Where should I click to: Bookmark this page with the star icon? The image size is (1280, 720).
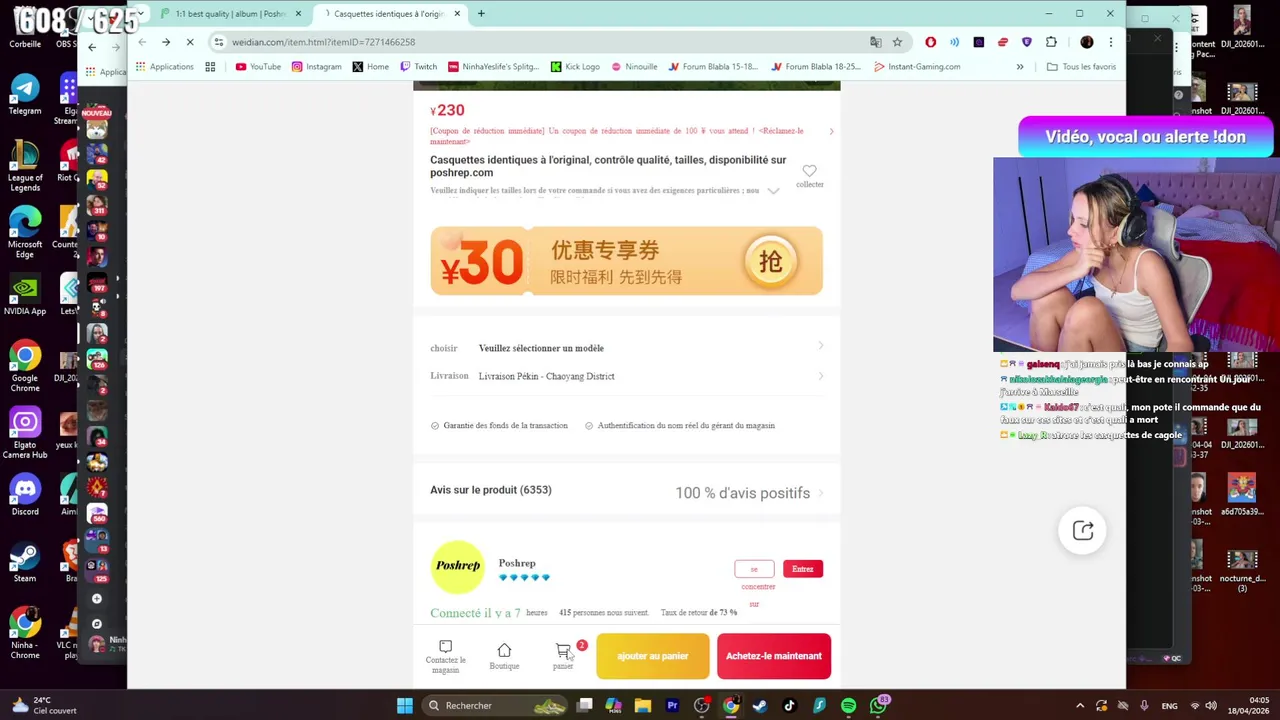897,42
